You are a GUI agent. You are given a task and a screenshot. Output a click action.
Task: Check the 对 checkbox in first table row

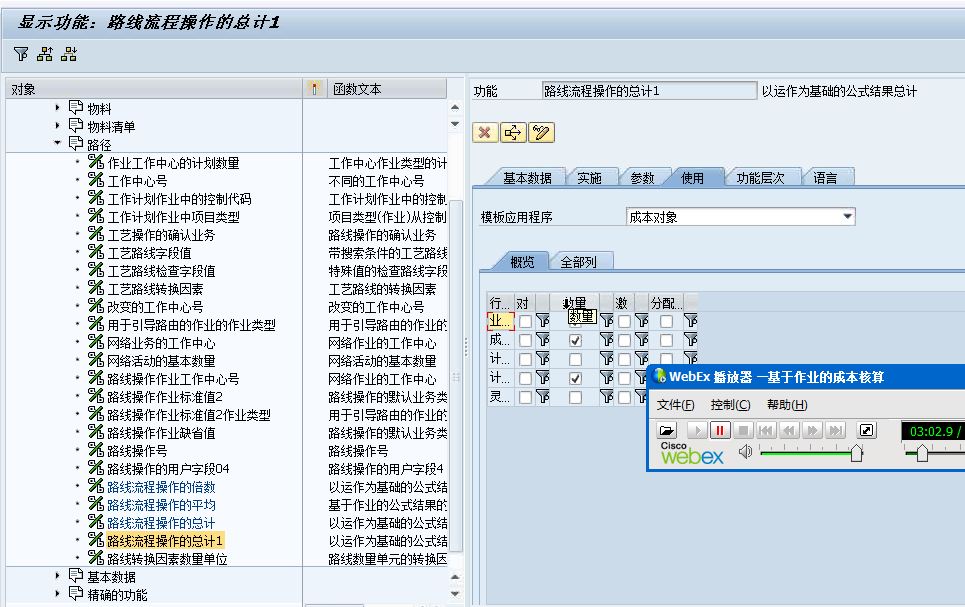[x=525, y=321]
